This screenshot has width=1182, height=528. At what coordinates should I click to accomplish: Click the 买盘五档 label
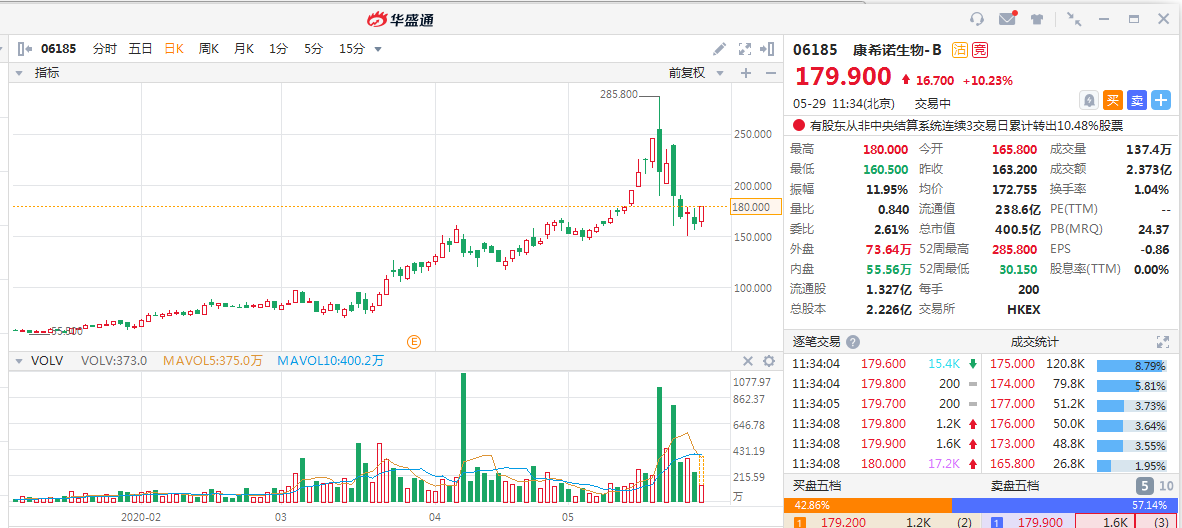click(x=818, y=487)
